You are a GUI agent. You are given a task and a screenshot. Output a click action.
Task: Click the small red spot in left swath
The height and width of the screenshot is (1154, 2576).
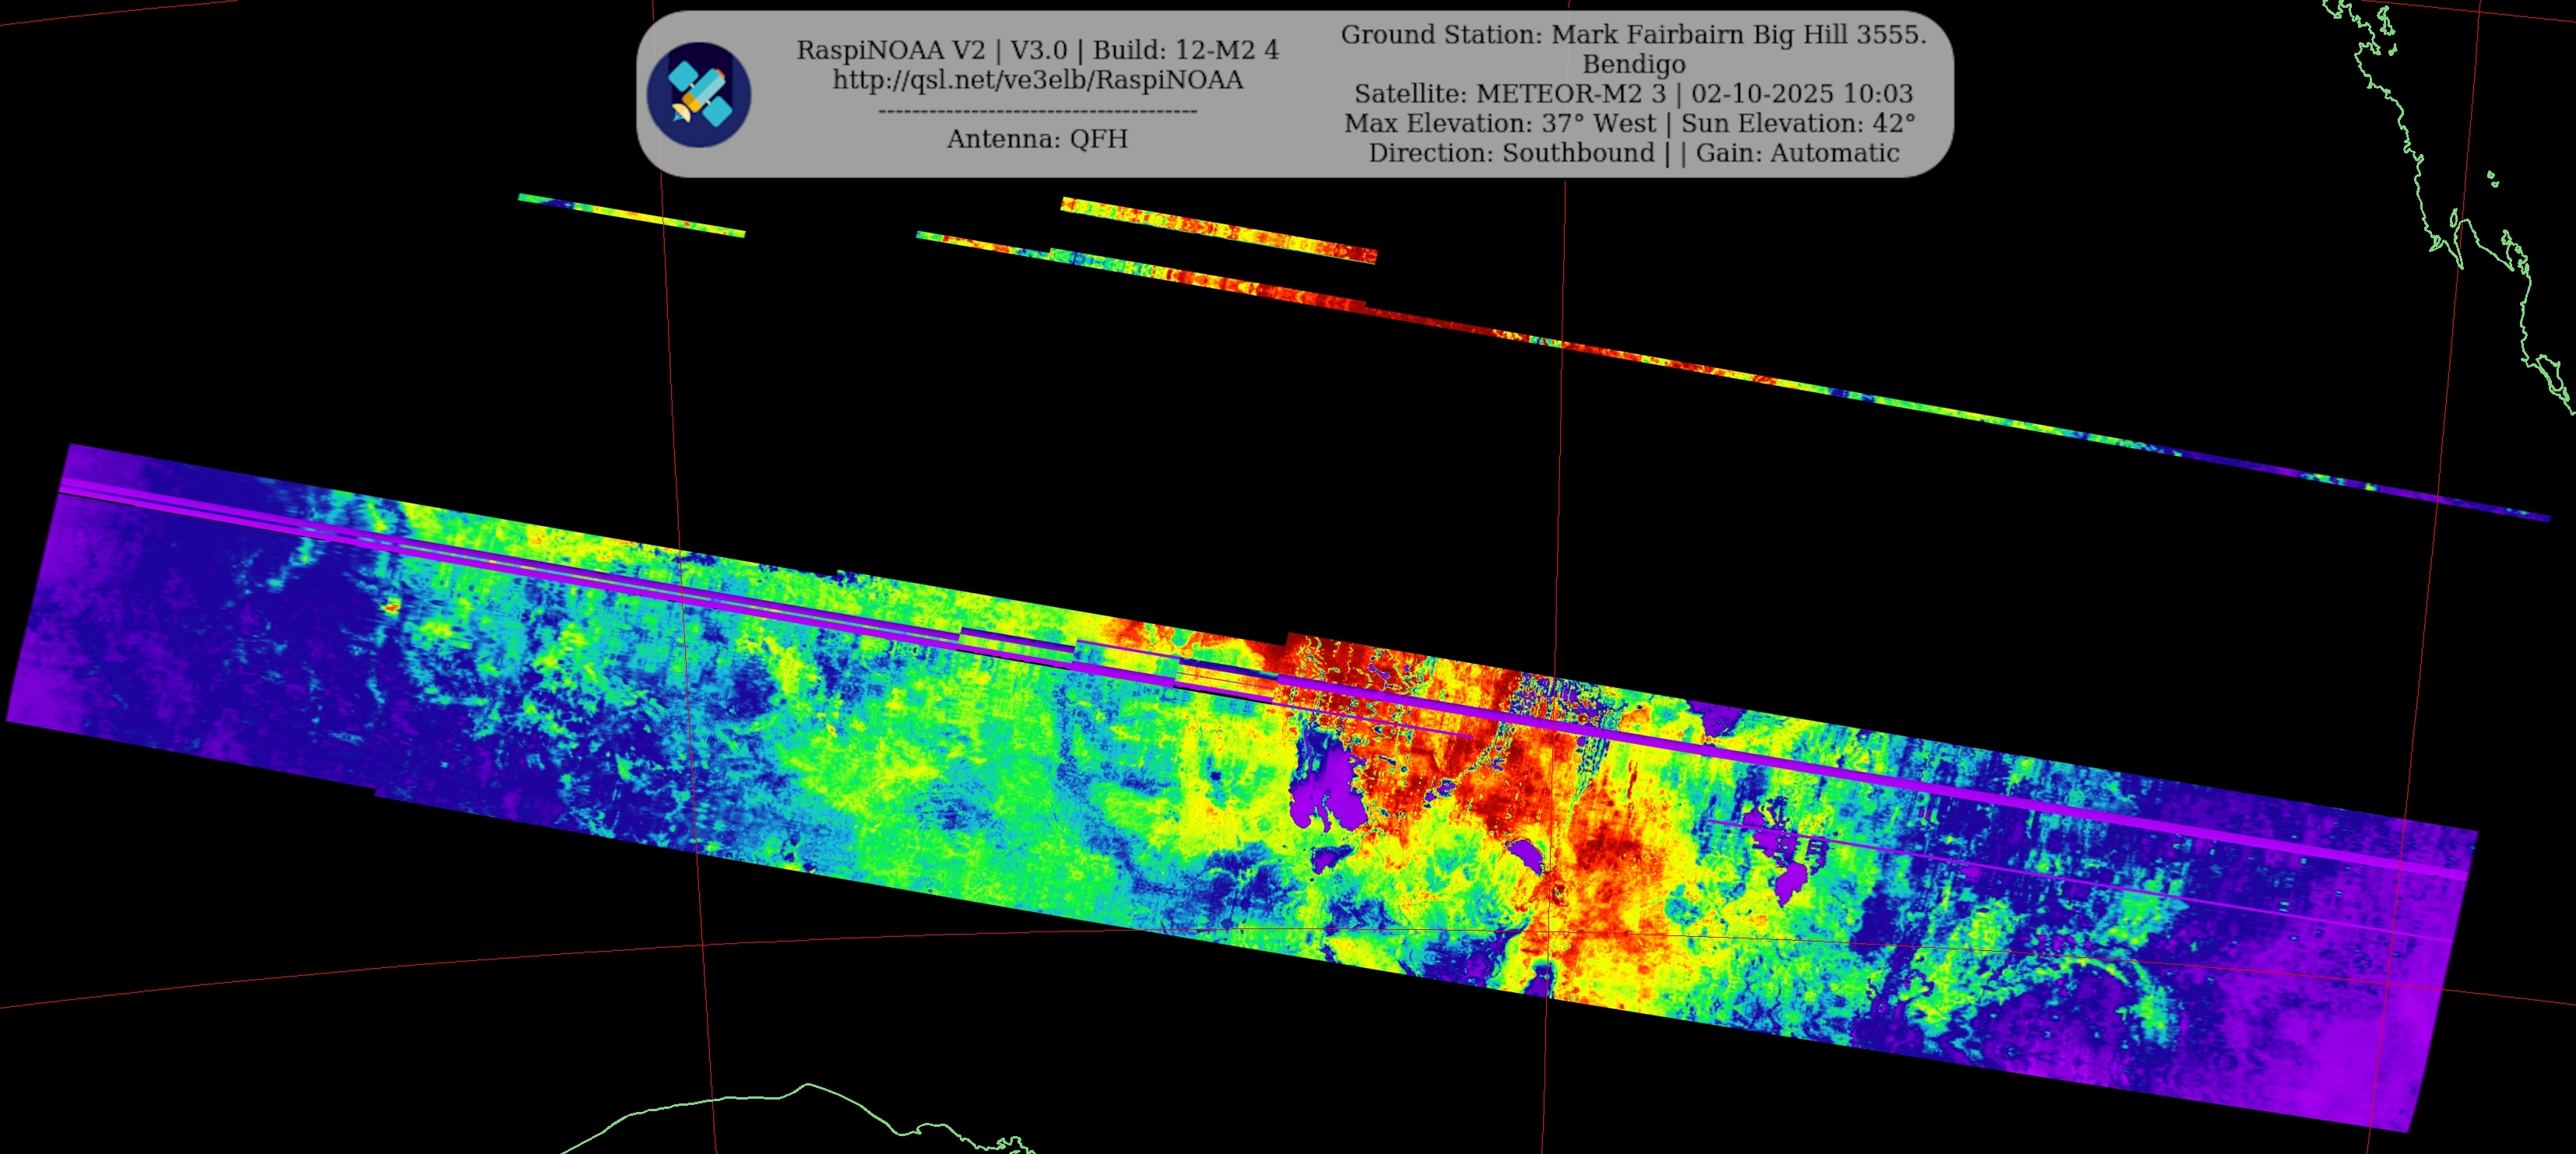point(391,606)
